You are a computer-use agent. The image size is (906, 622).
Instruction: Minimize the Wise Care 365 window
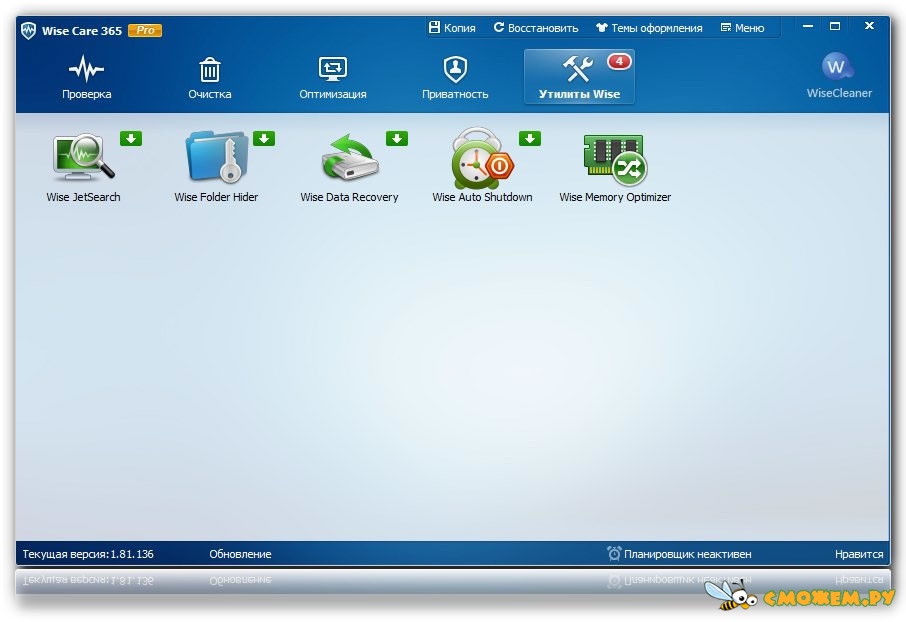808,26
